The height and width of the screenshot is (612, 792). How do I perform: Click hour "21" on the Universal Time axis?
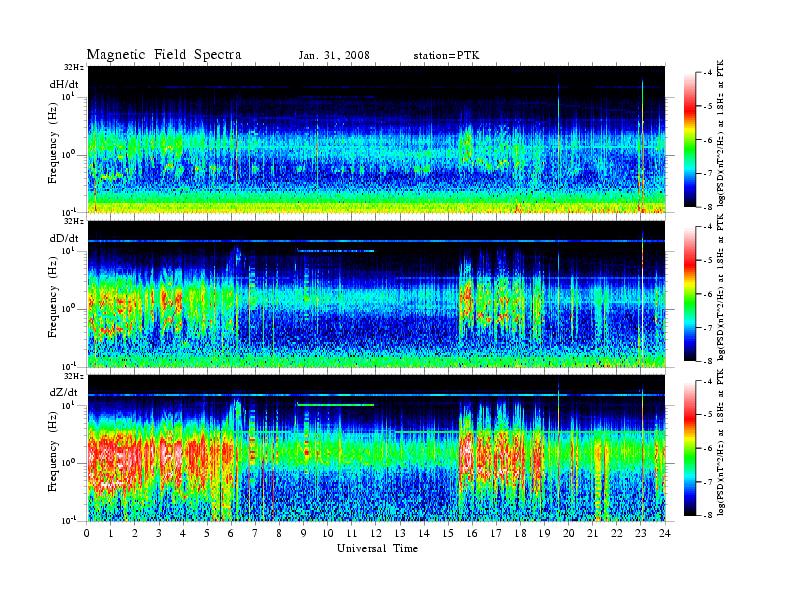[592, 533]
